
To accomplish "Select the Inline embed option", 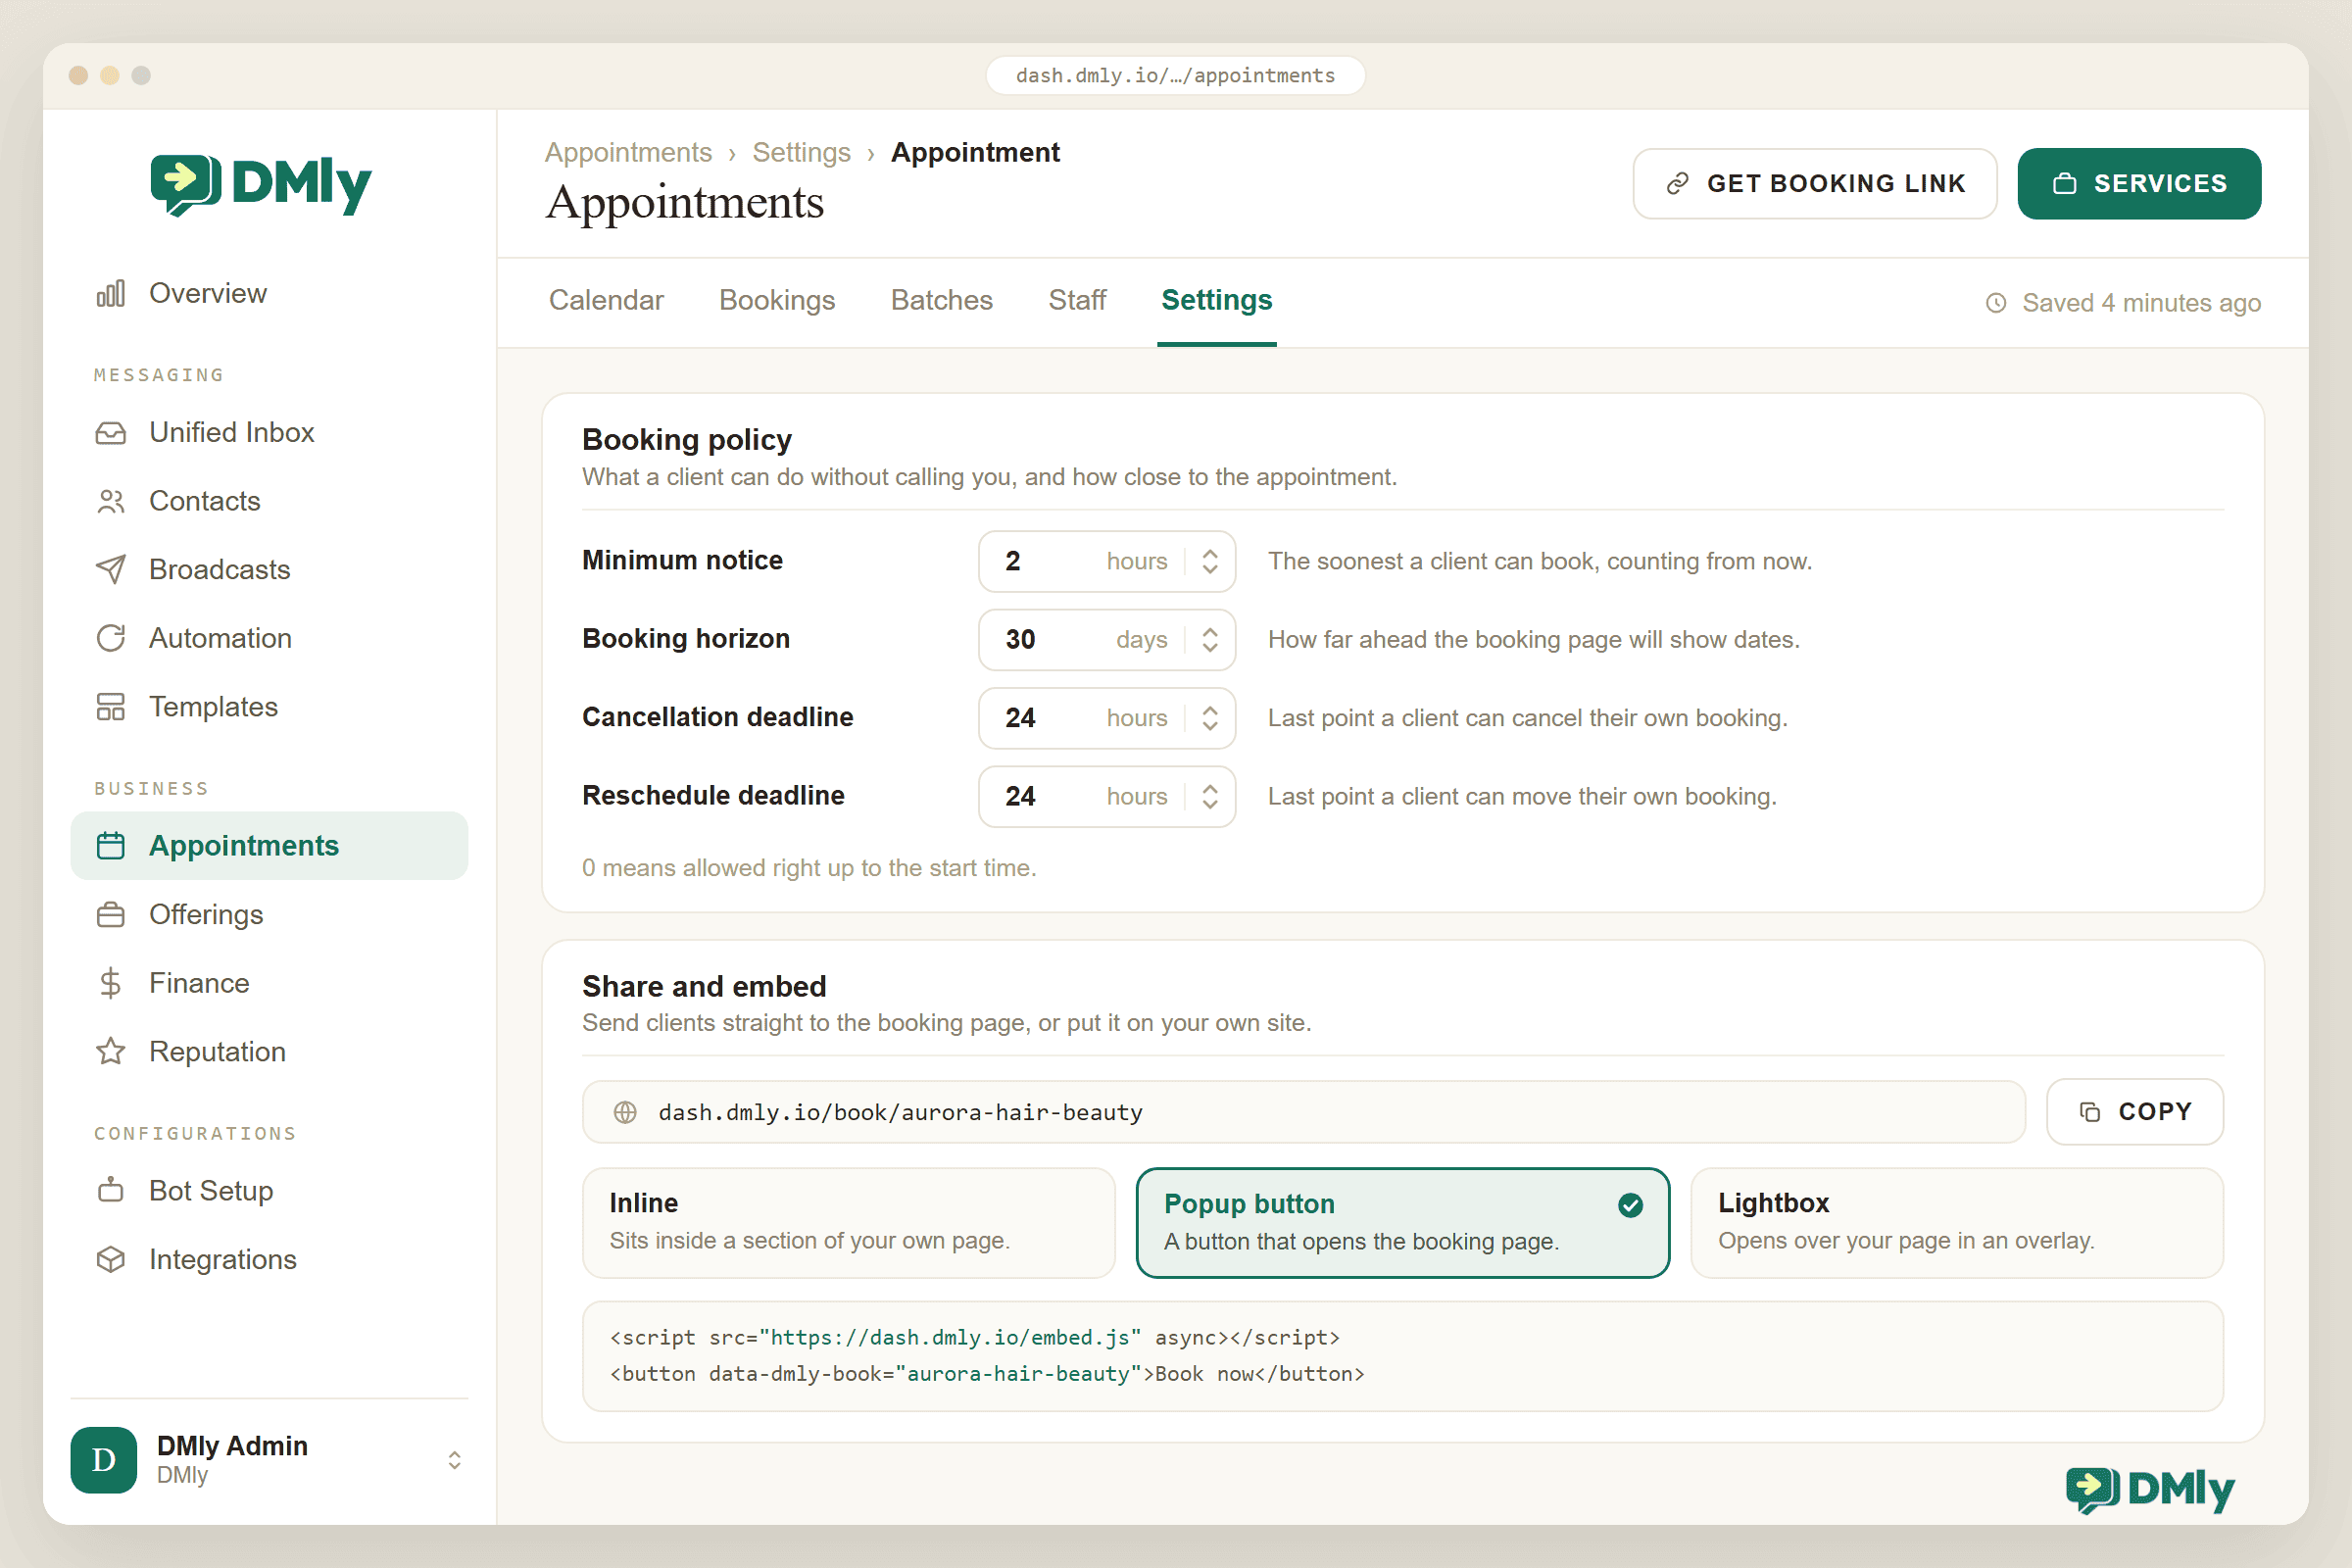I will (x=848, y=1222).
